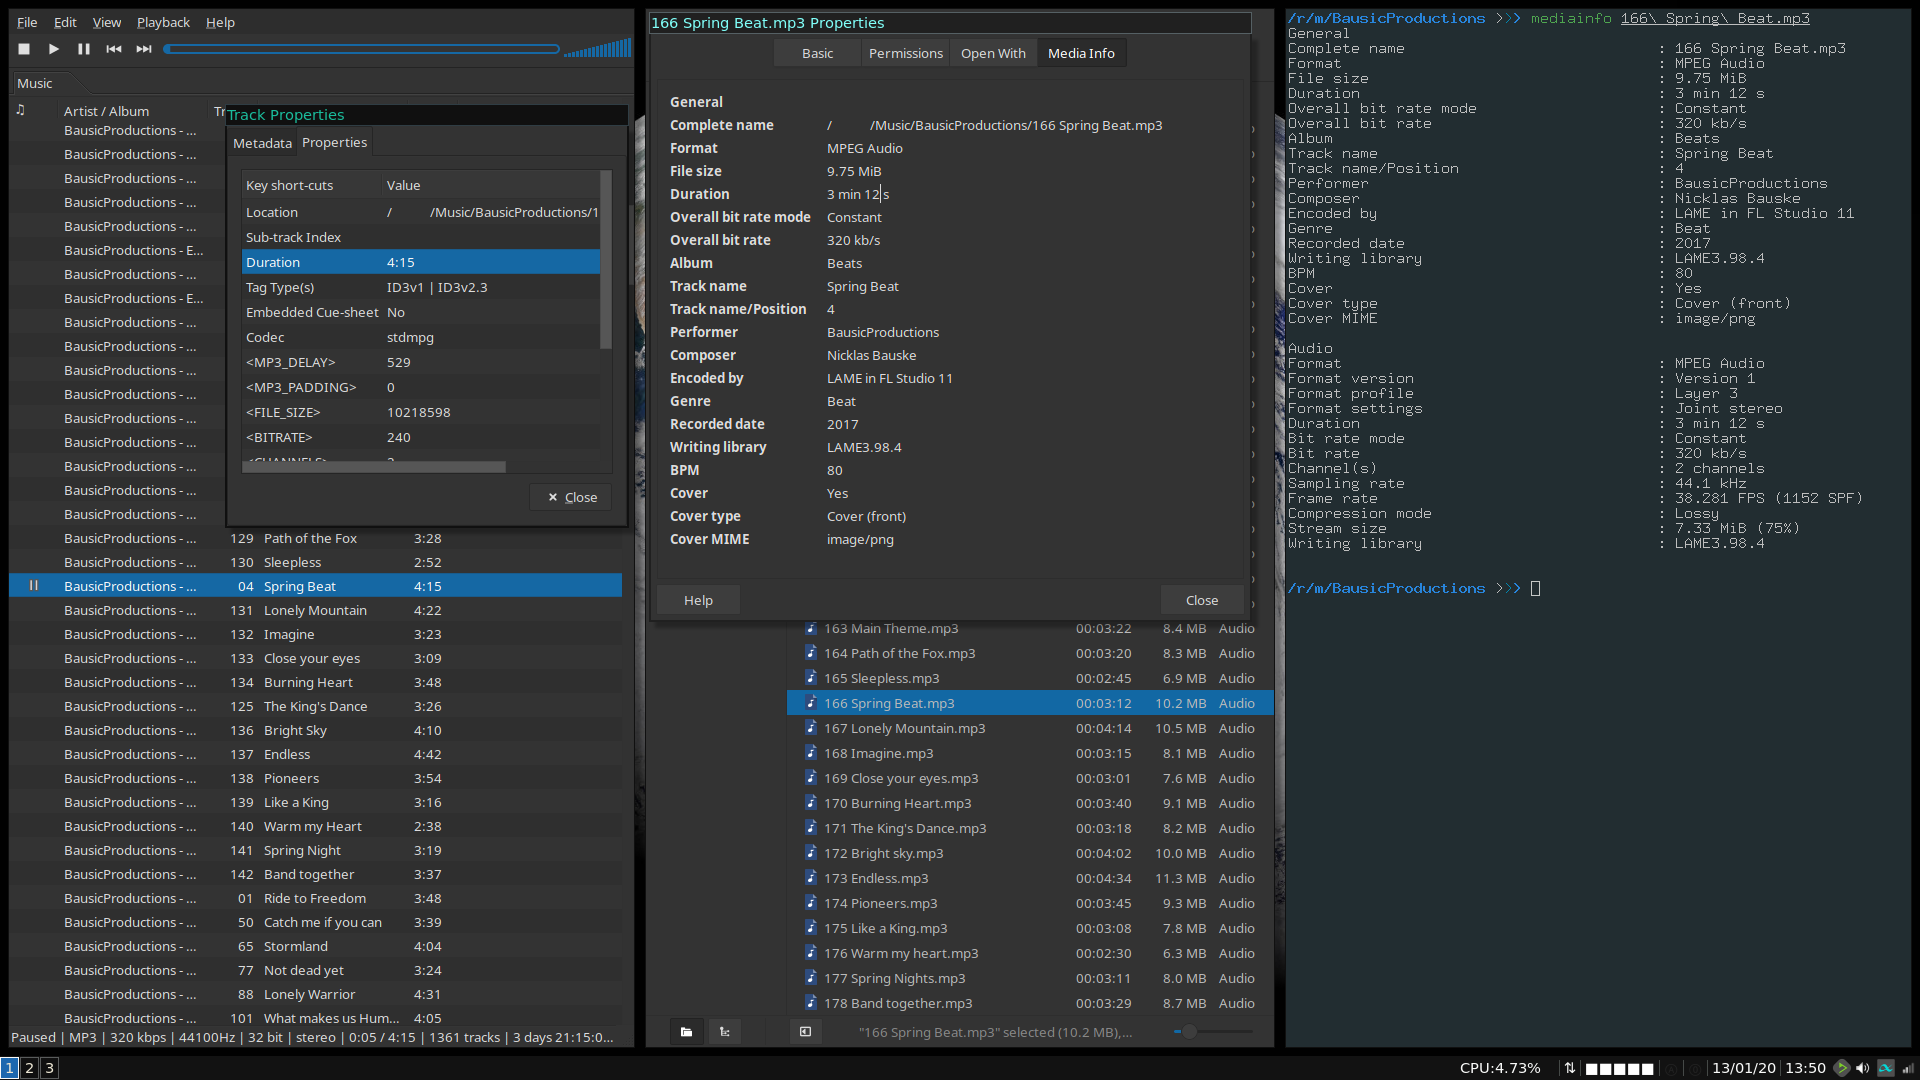Open the Playback menu
Screen dimensions: 1920x1080
click(x=163, y=22)
